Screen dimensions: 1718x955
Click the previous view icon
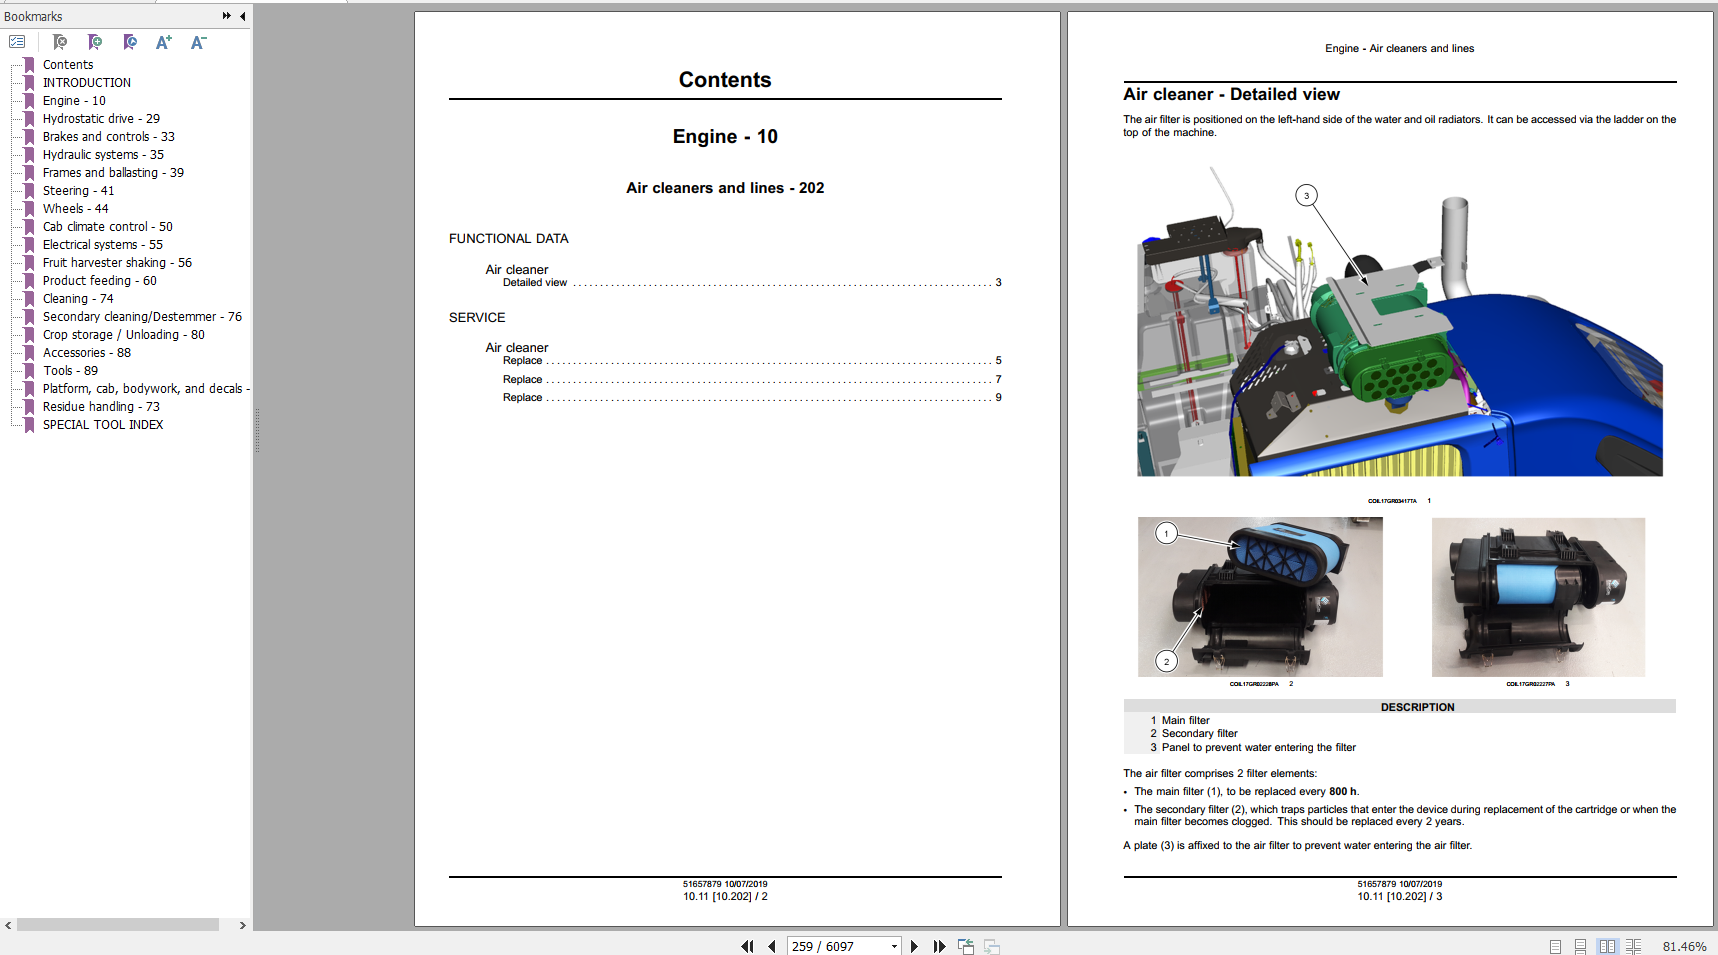click(x=966, y=946)
